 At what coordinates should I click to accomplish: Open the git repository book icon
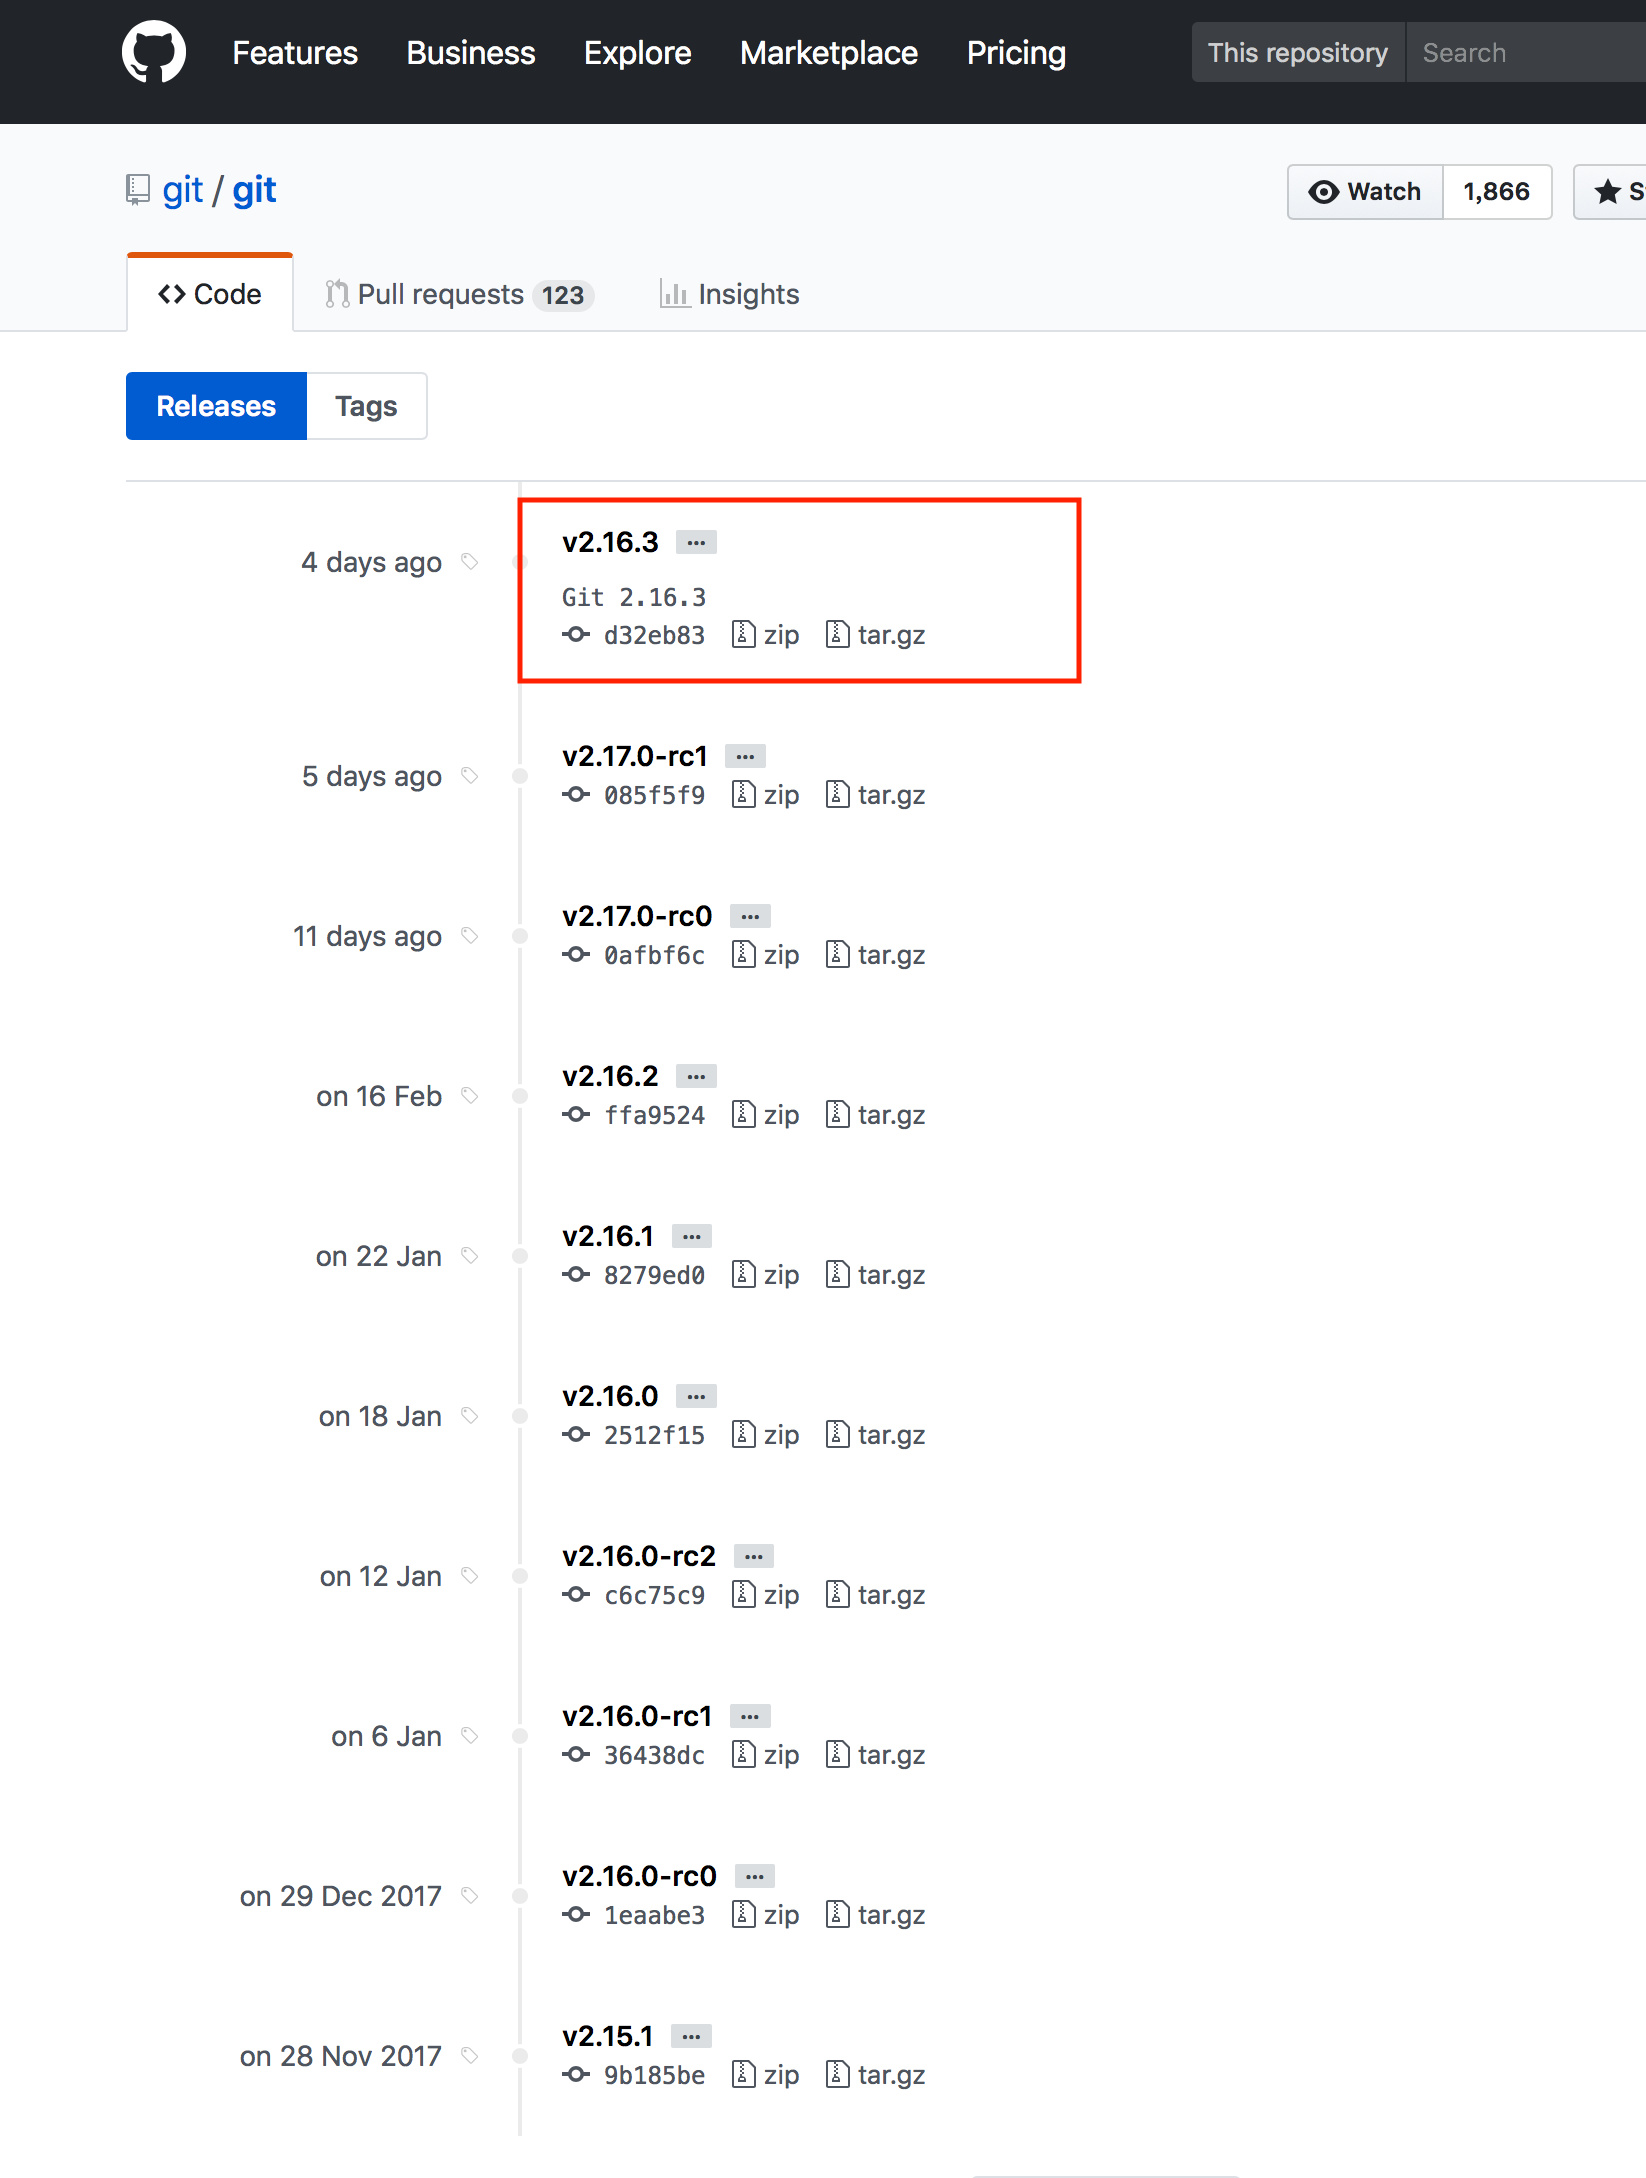(x=137, y=189)
